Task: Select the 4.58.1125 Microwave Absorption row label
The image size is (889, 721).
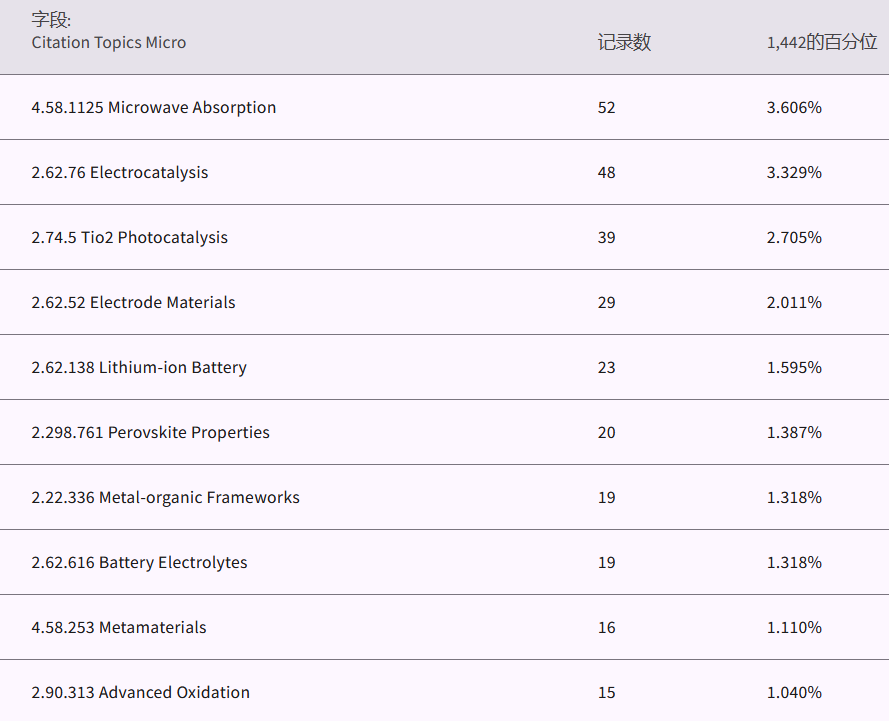Action: [153, 107]
